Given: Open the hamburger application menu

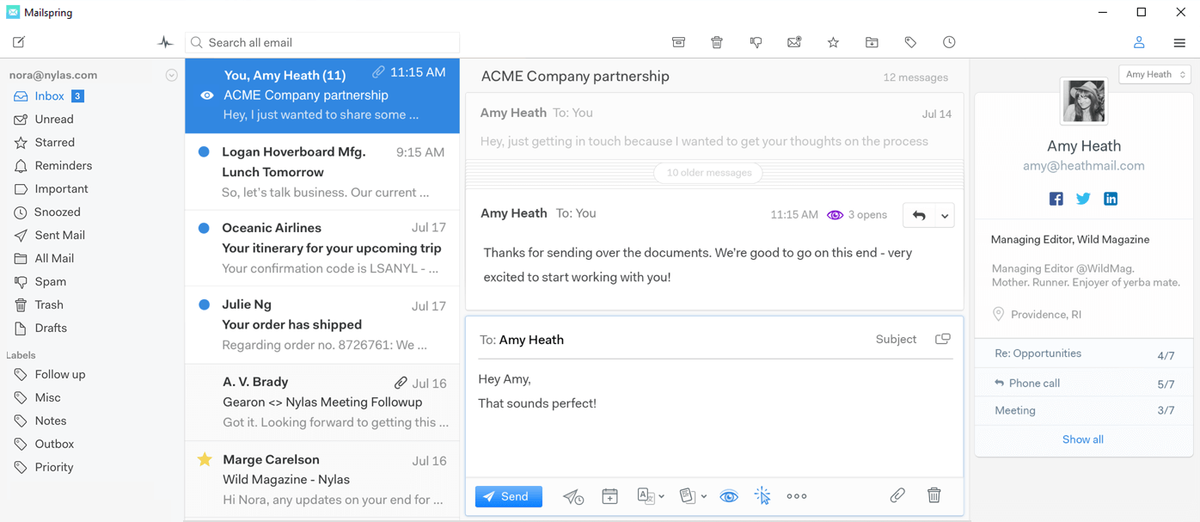Looking at the screenshot, I should [x=1180, y=43].
